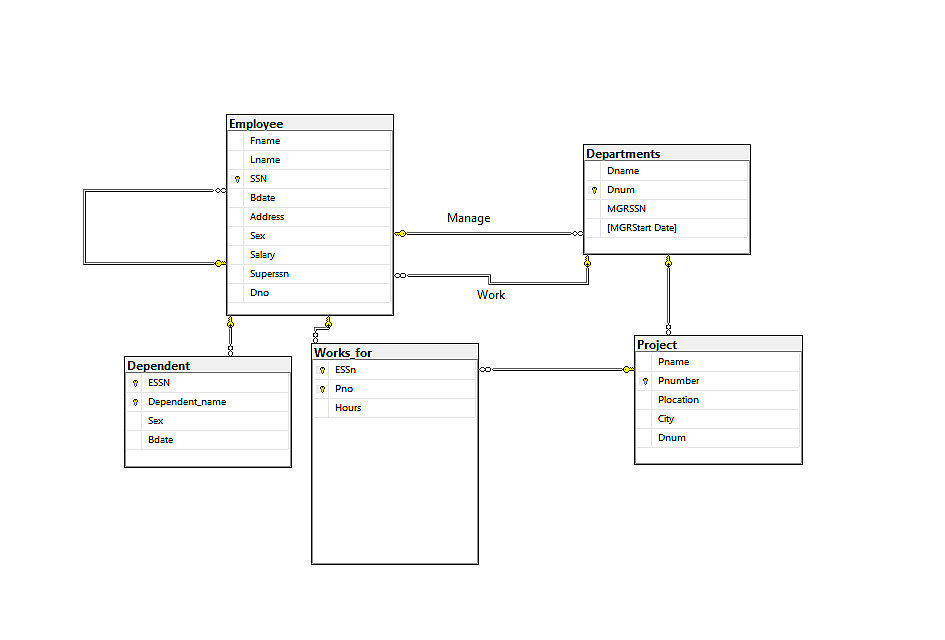This screenshot has height=640, width=945.
Task: Click the key icon next to Dnum in Departments
Action: (594, 190)
